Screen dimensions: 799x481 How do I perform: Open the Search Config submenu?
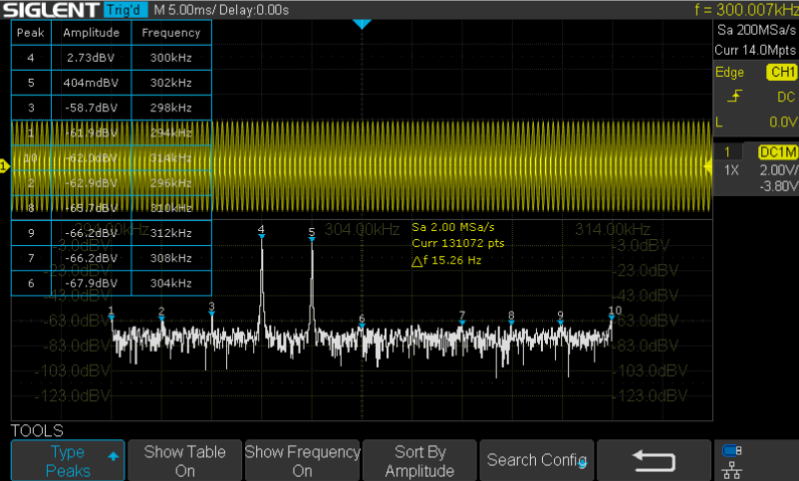coord(536,461)
